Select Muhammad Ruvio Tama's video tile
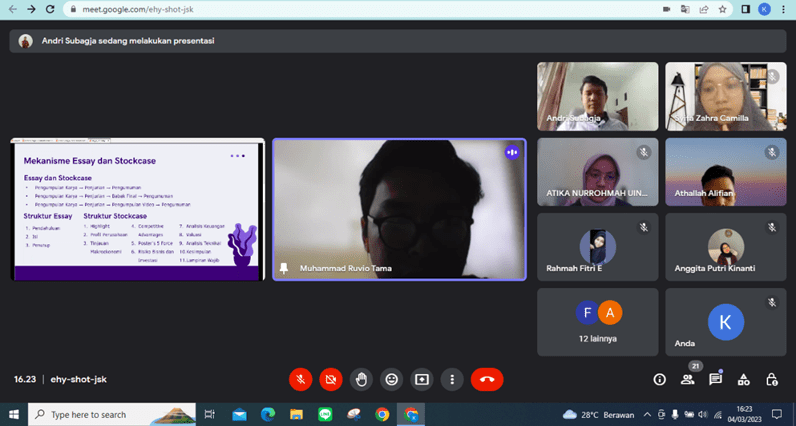The image size is (796, 426). click(399, 209)
